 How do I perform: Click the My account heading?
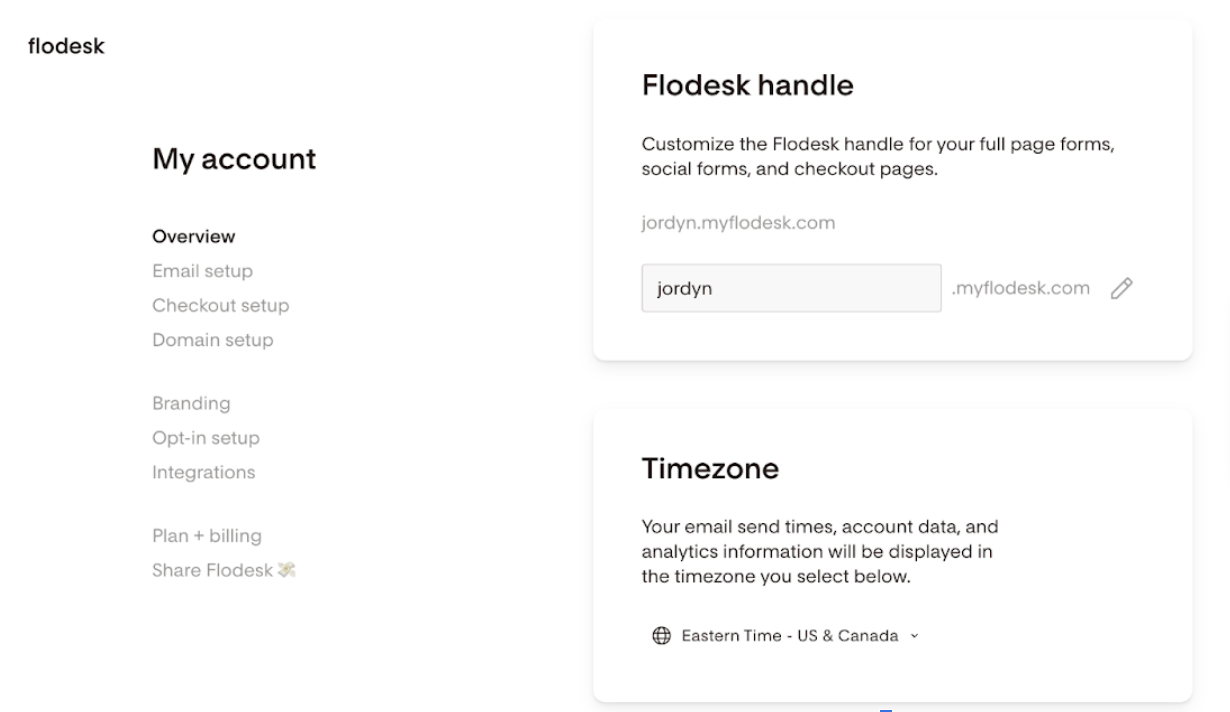tap(234, 159)
